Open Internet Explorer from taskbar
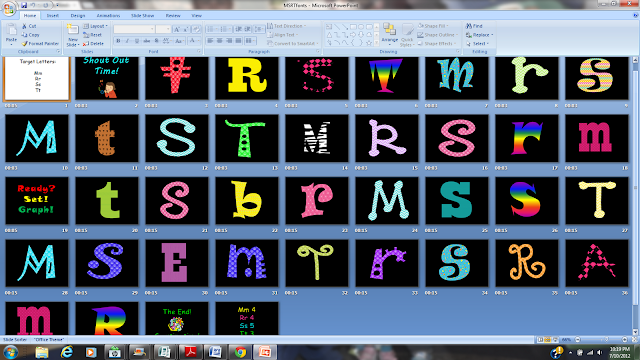This screenshot has width=640, height=360. pos(67,352)
